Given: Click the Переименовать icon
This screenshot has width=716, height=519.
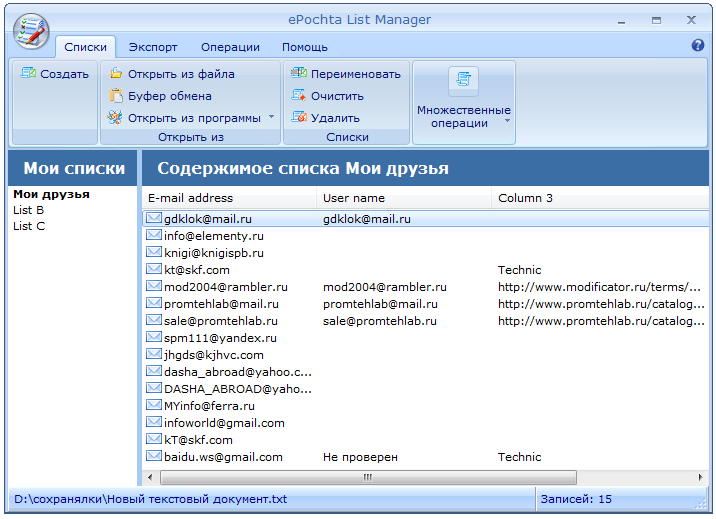Looking at the screenshot, I should (299, 73).
